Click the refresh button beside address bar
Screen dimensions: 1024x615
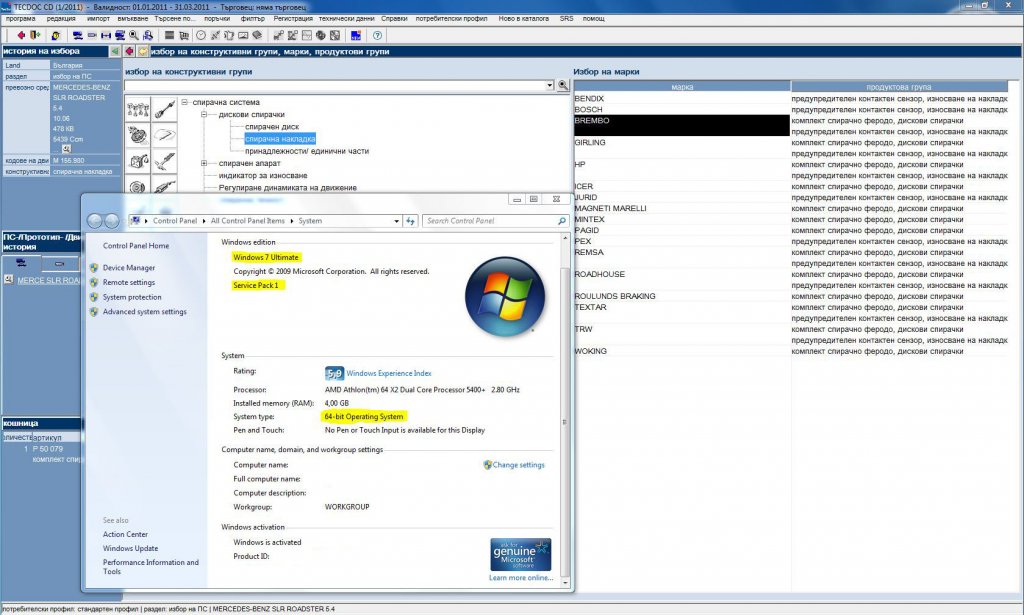(x=410, y=221)
